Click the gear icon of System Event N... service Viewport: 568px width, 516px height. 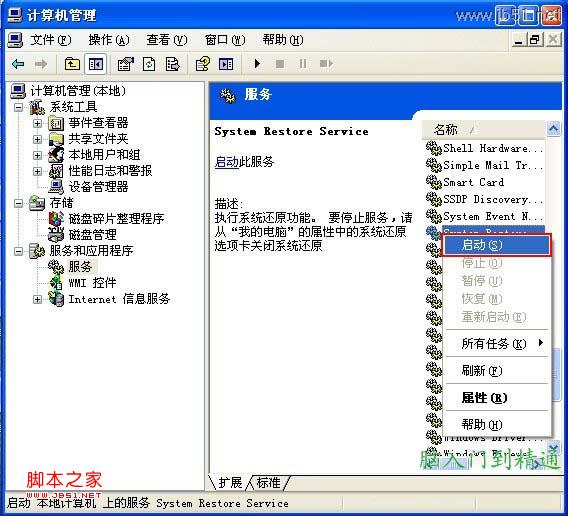click(434, 216)
